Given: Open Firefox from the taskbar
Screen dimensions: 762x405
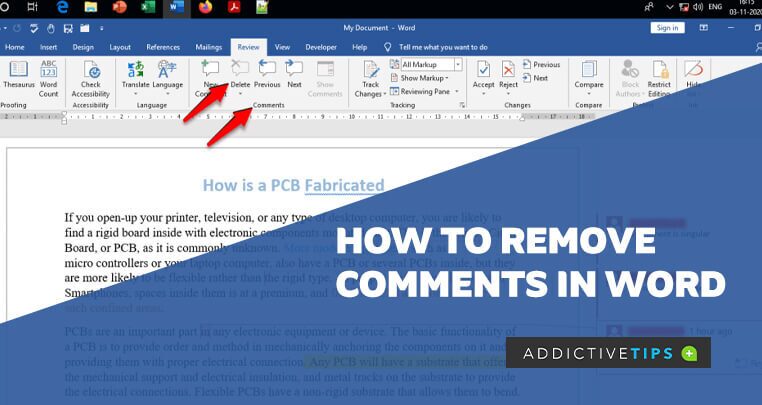Looking at the screenshot, I should coord(206,8).
